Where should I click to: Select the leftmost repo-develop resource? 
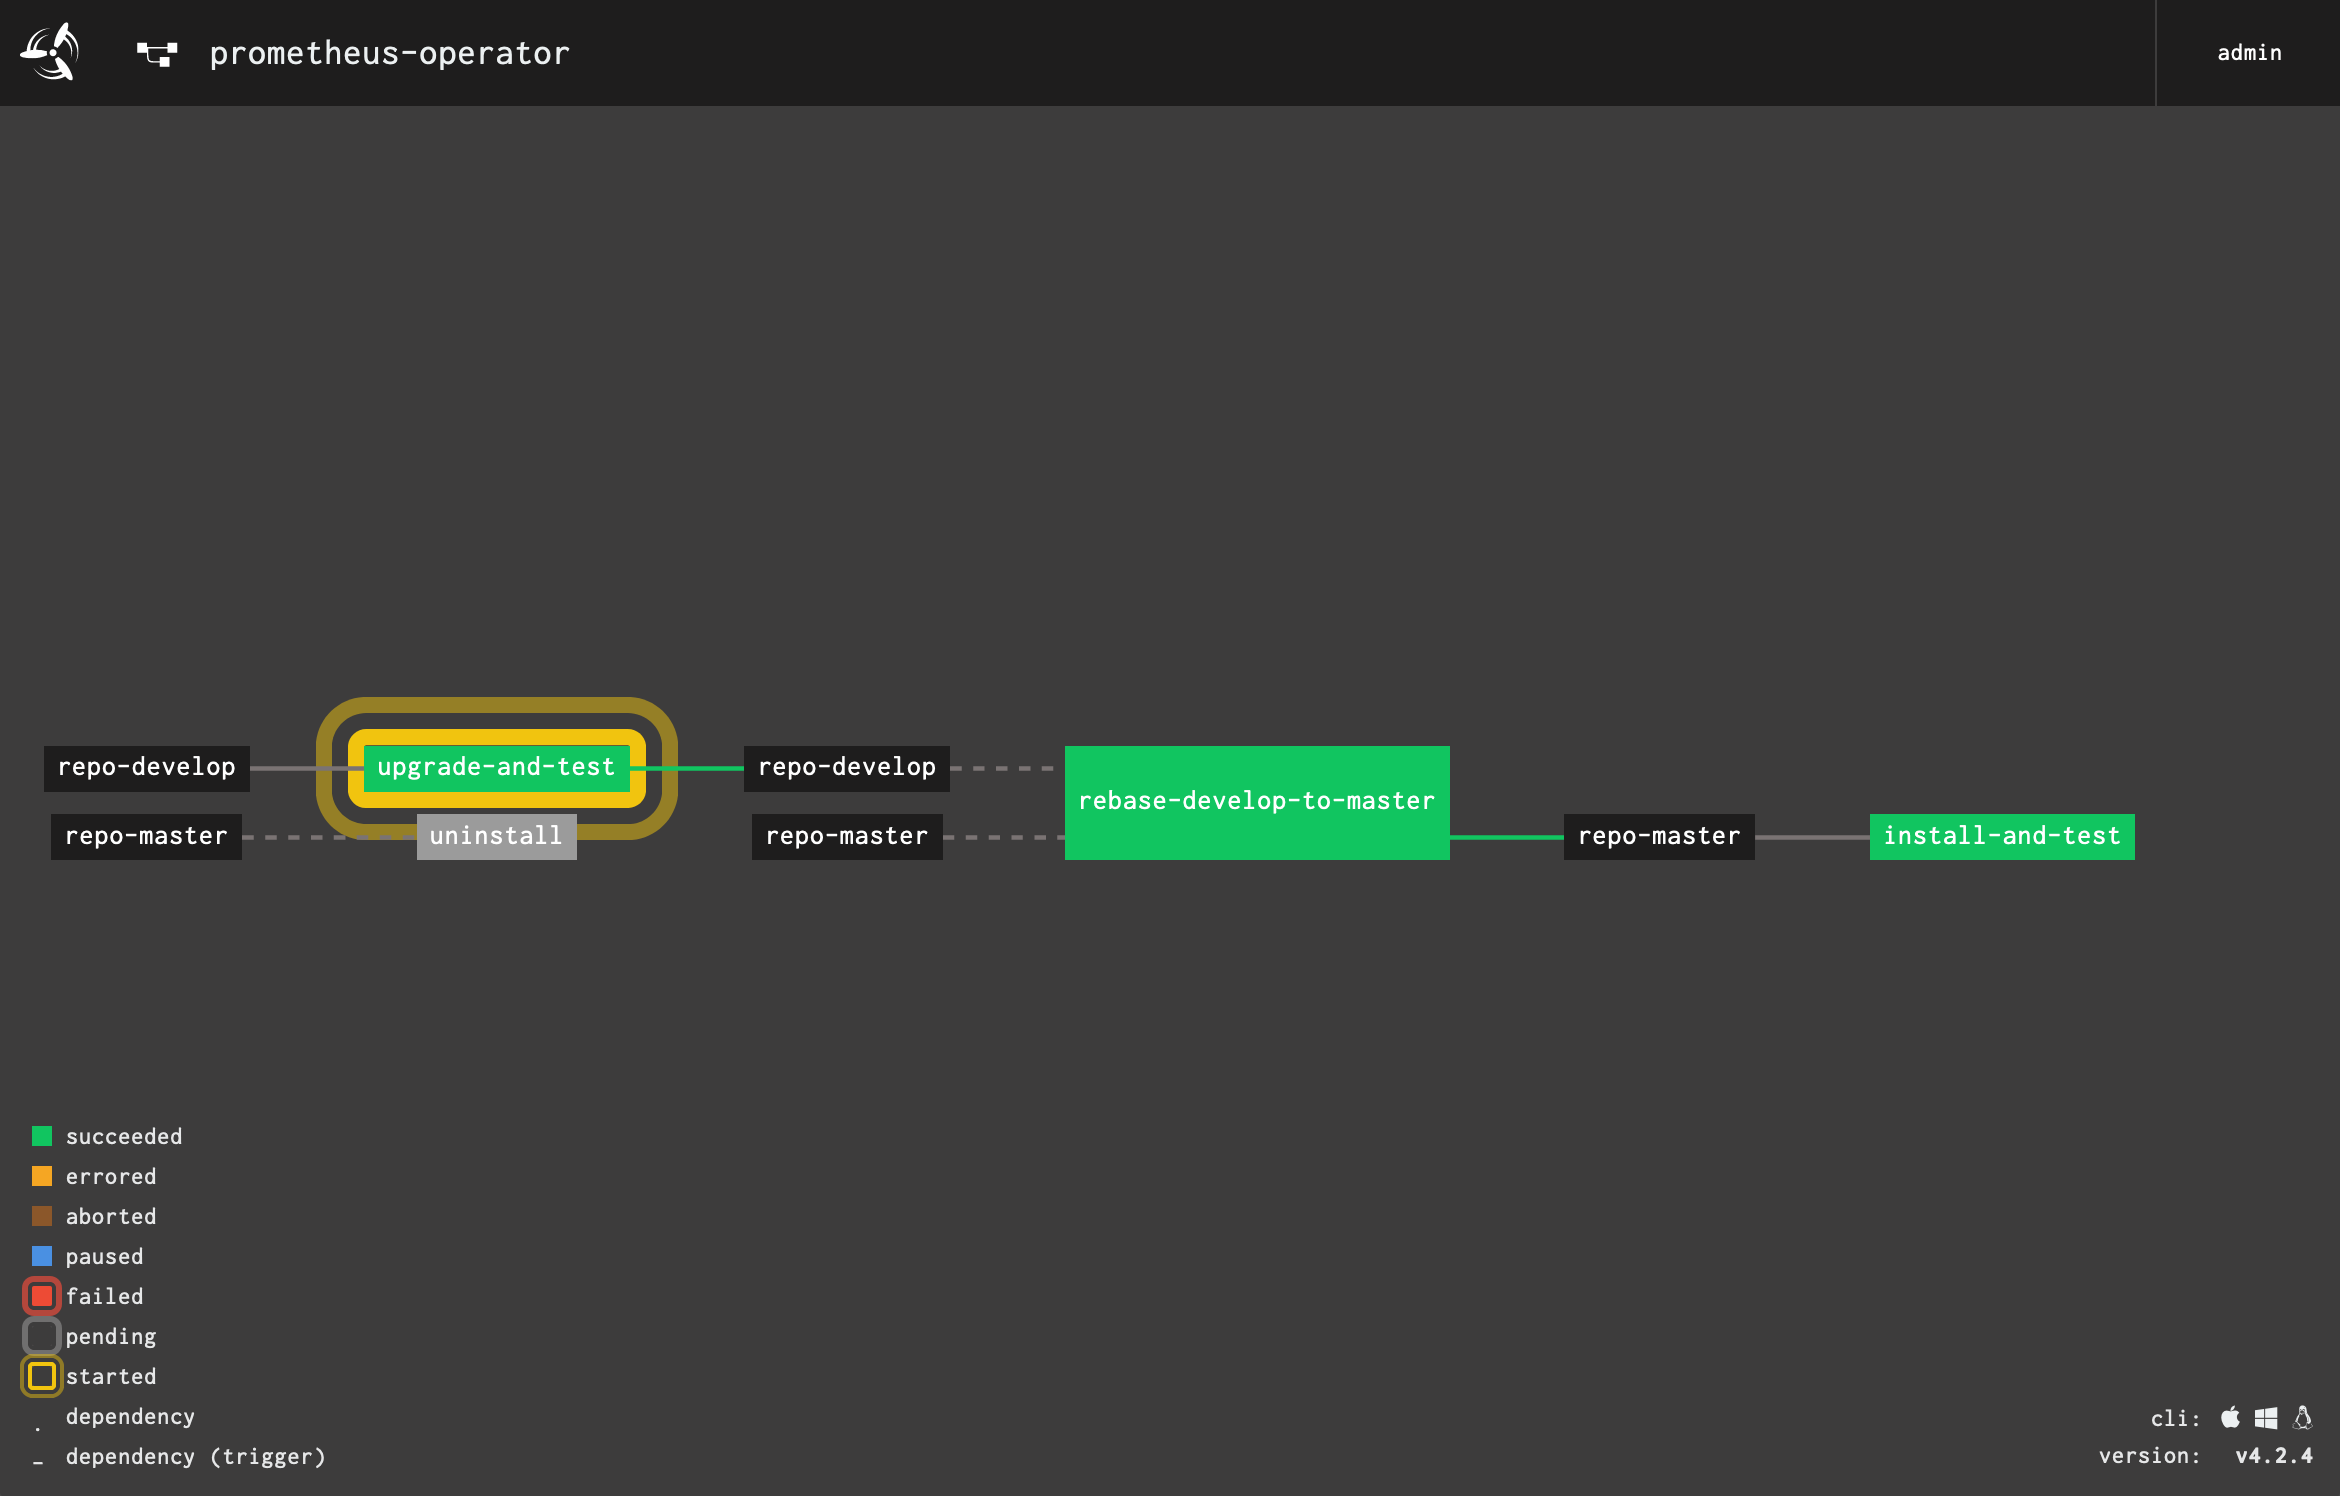pos(146,767)
